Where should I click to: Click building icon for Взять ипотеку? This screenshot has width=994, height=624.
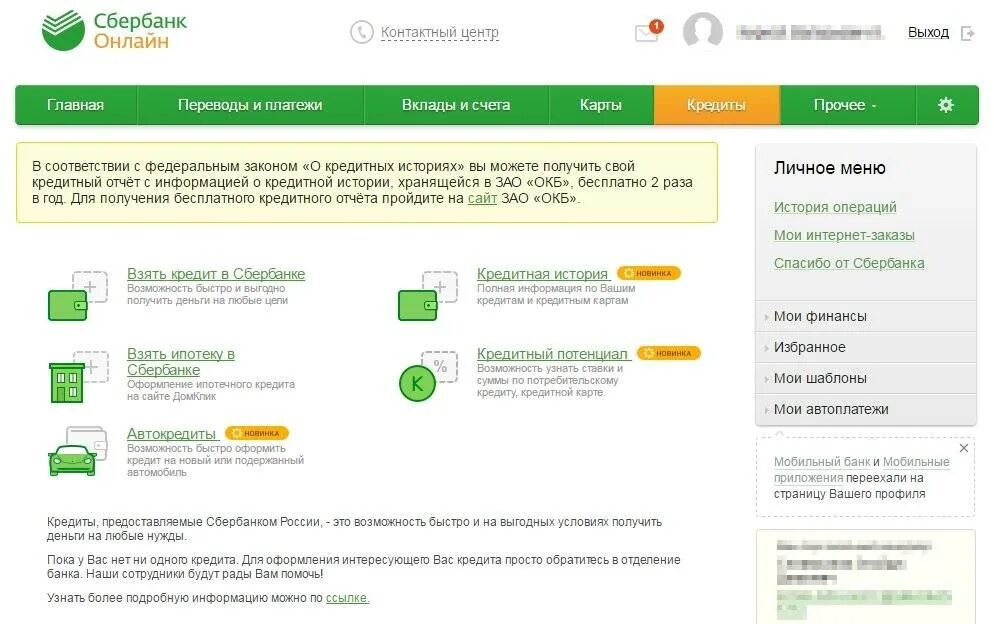click(x=79, y=377)
